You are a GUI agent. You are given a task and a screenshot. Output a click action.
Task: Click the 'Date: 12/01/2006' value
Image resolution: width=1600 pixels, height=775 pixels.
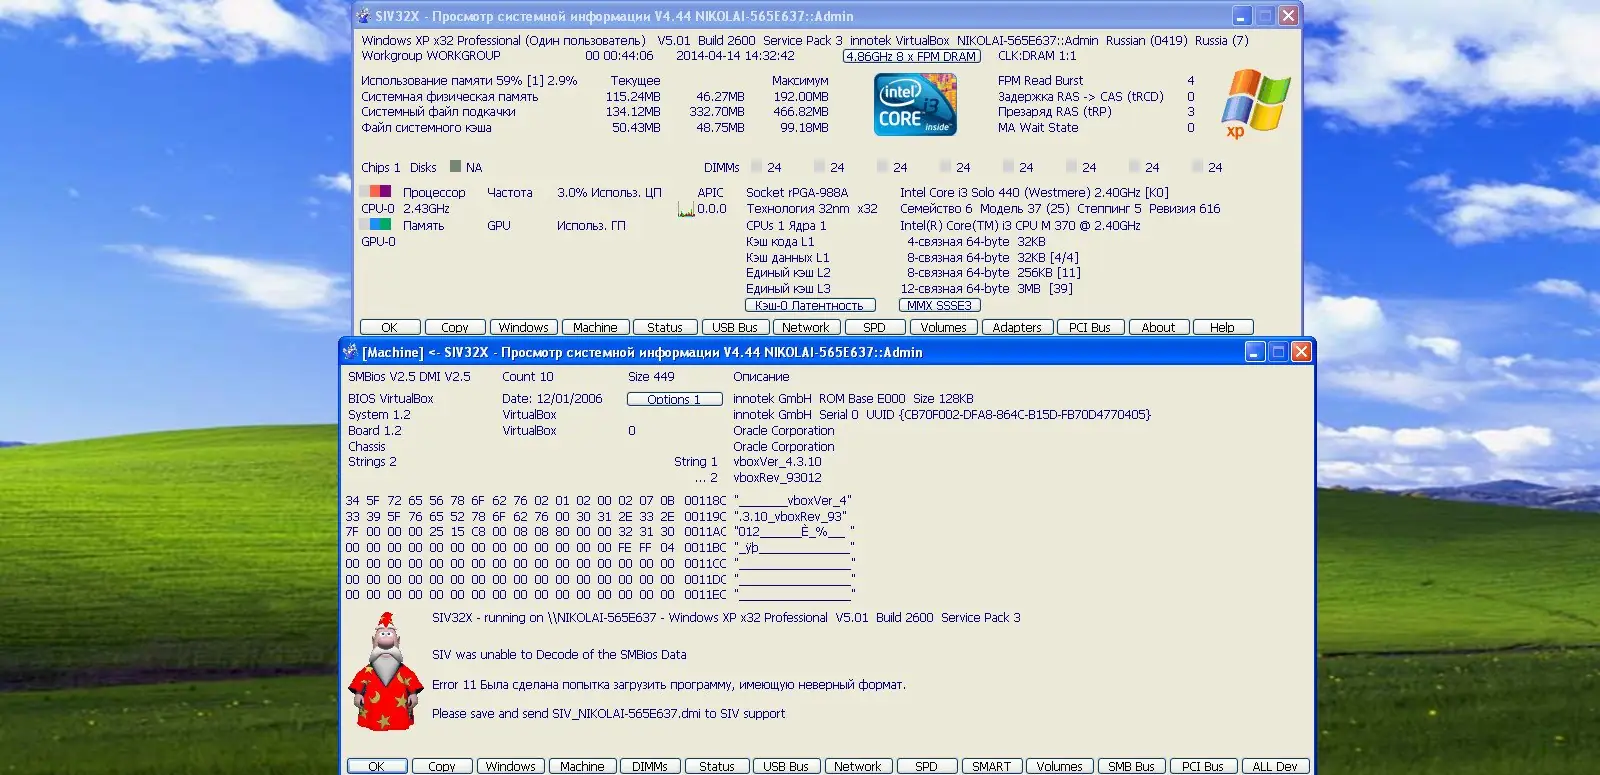552,399
